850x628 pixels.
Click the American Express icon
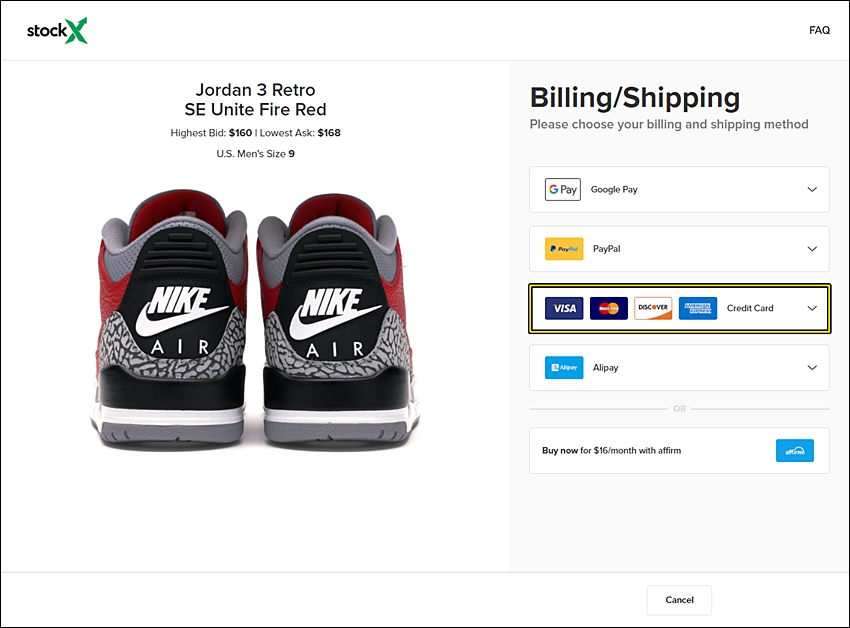pos(698,308)
